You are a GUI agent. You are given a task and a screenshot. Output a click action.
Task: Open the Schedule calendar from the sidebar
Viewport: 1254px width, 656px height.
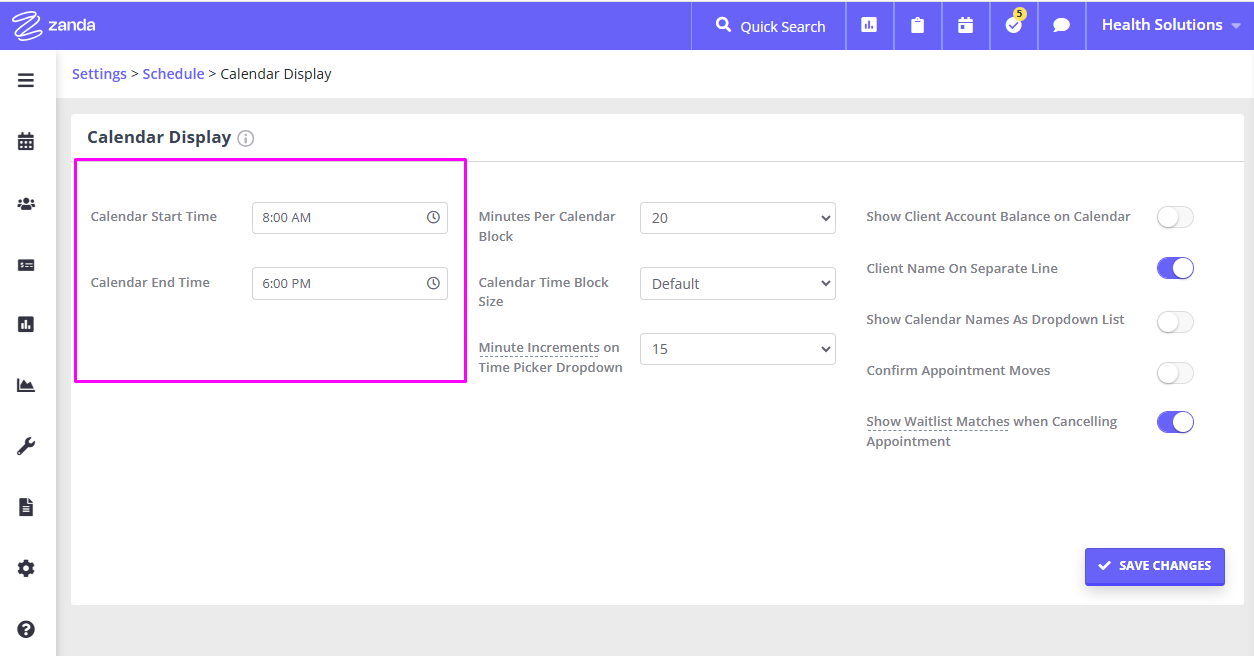click(x=25, y=141)
